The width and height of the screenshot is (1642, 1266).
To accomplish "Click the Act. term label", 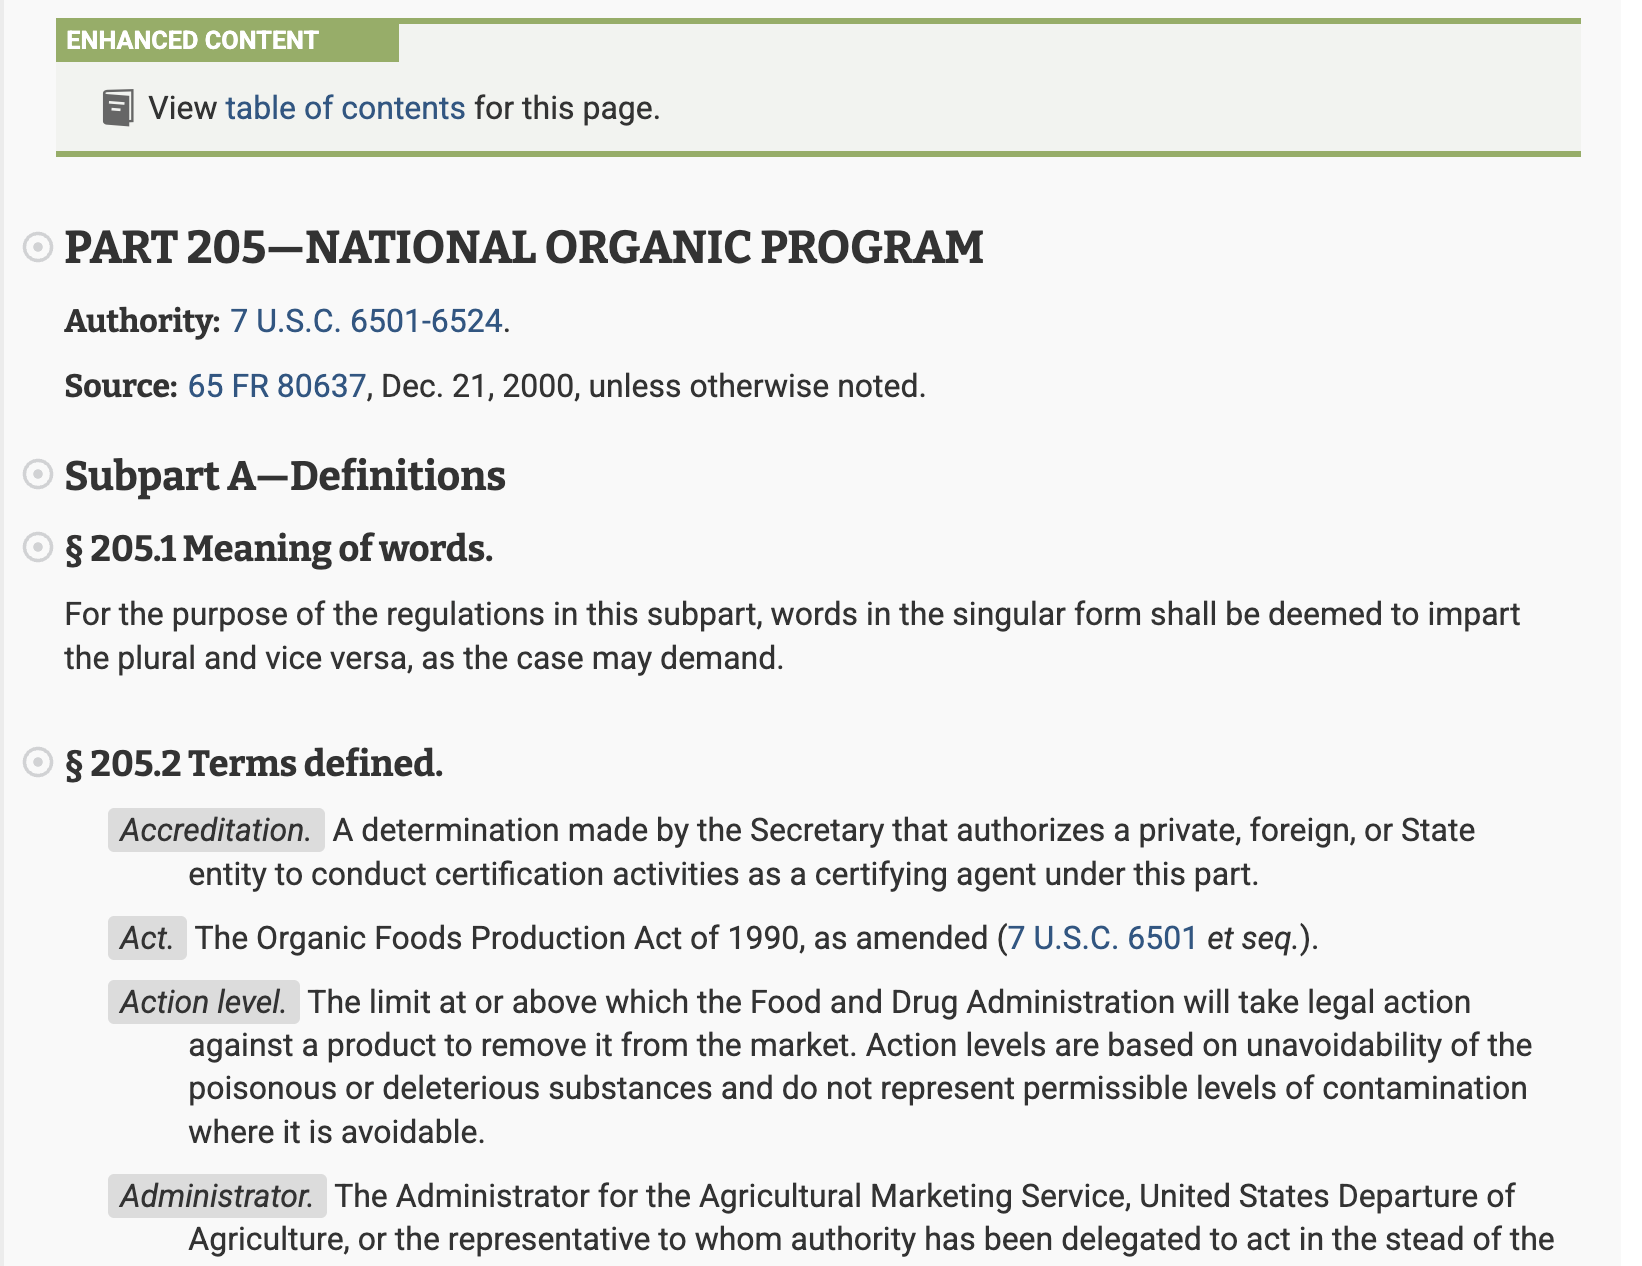I will coord(147,938).
